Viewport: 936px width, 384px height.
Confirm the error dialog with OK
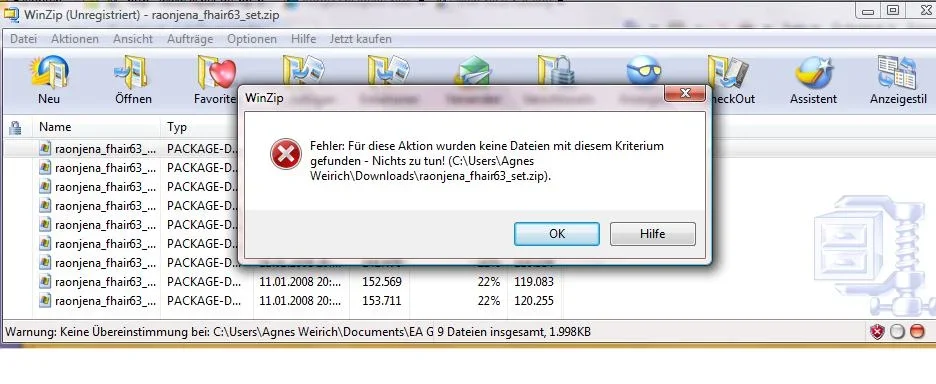tap(557, 234)
